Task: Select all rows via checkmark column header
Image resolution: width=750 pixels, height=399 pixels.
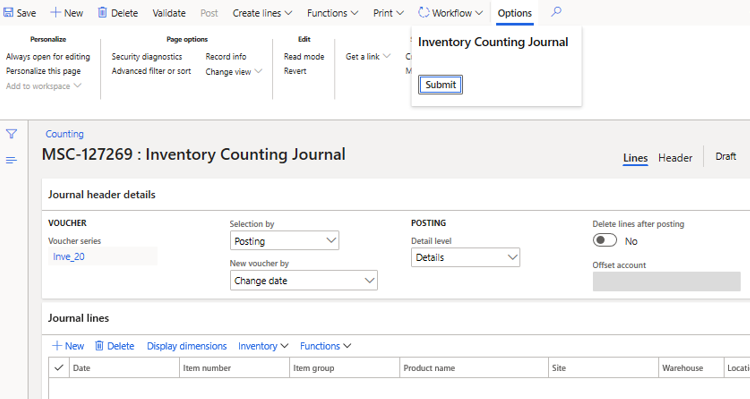Action: point(59,367)
